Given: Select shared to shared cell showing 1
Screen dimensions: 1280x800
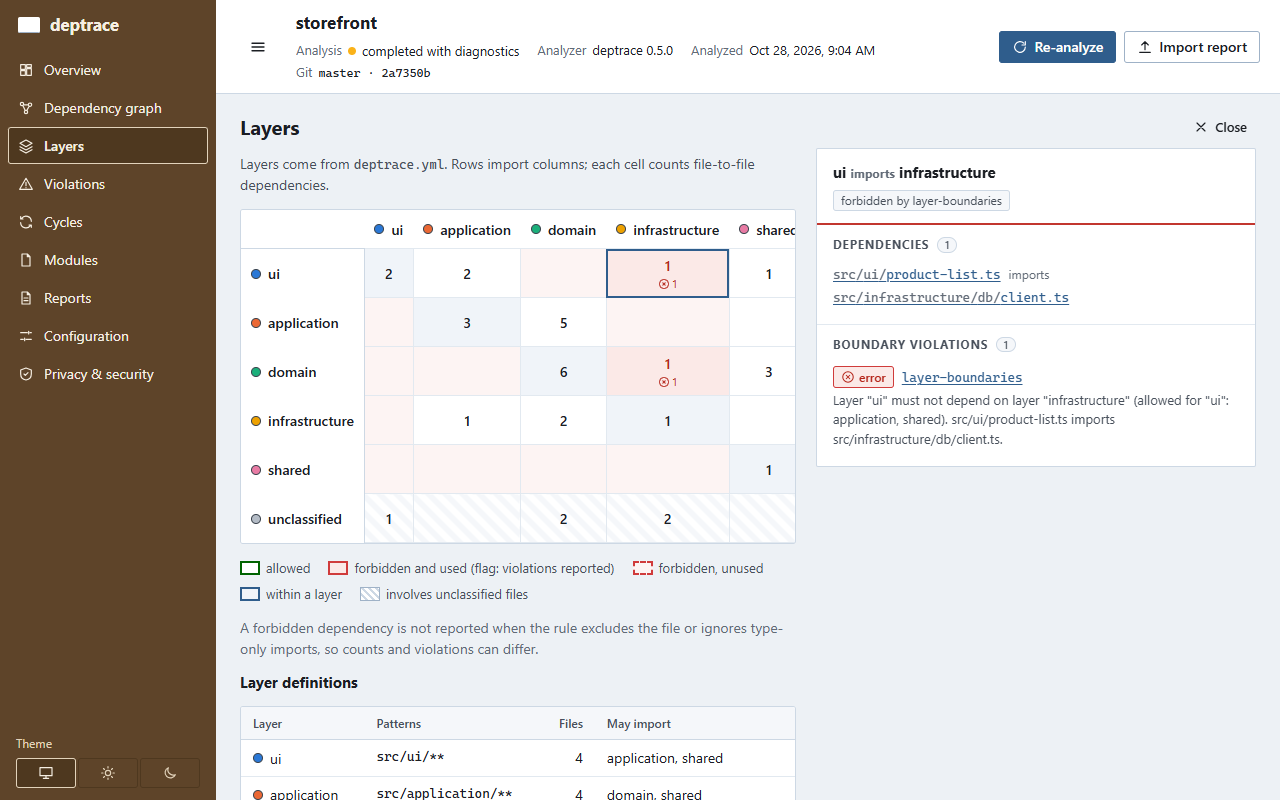Looking at the screenshot, I should pyautogui.click(x=763, y=469).
